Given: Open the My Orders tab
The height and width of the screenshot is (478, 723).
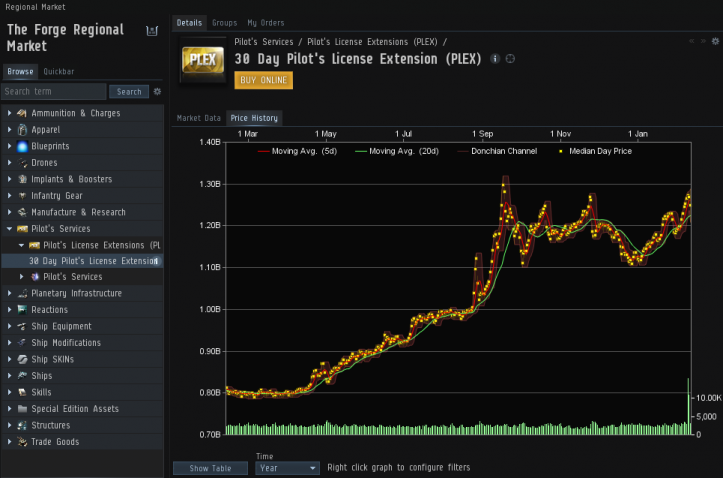Looking at the screenshot, I should pos(265,22).
